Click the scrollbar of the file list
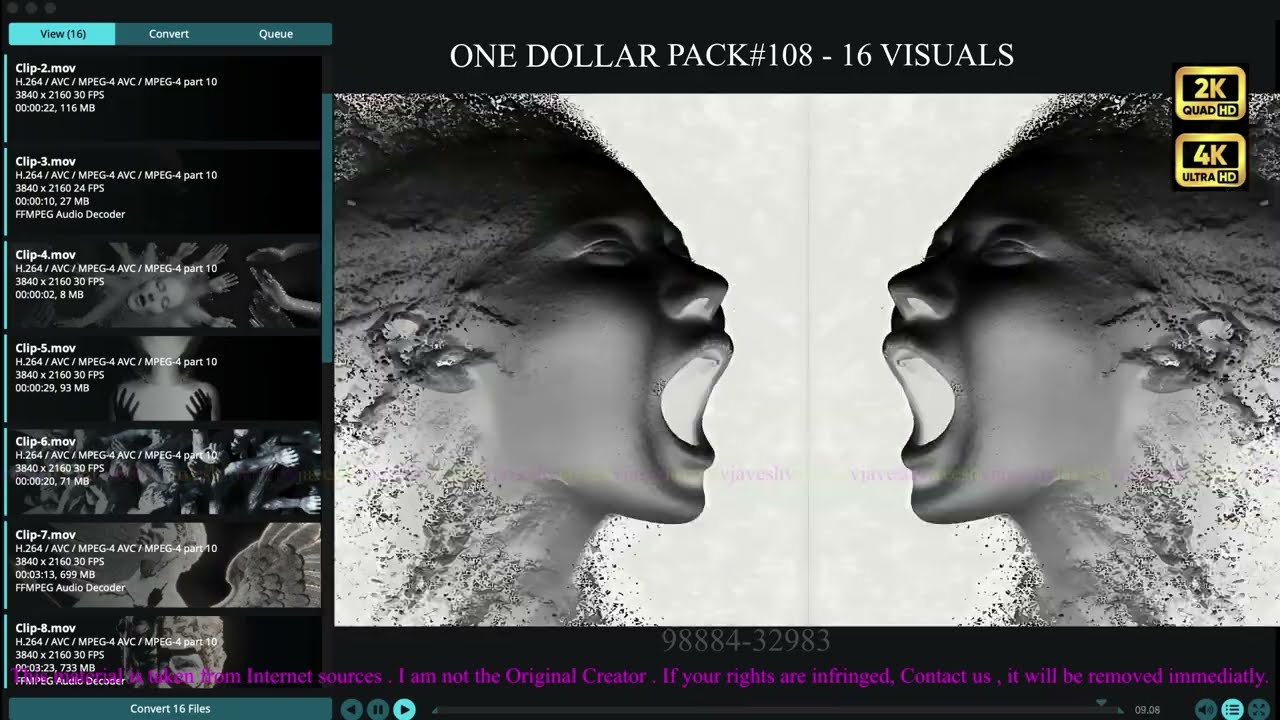This screenshot has width=1280, height=720. (326, 228)
